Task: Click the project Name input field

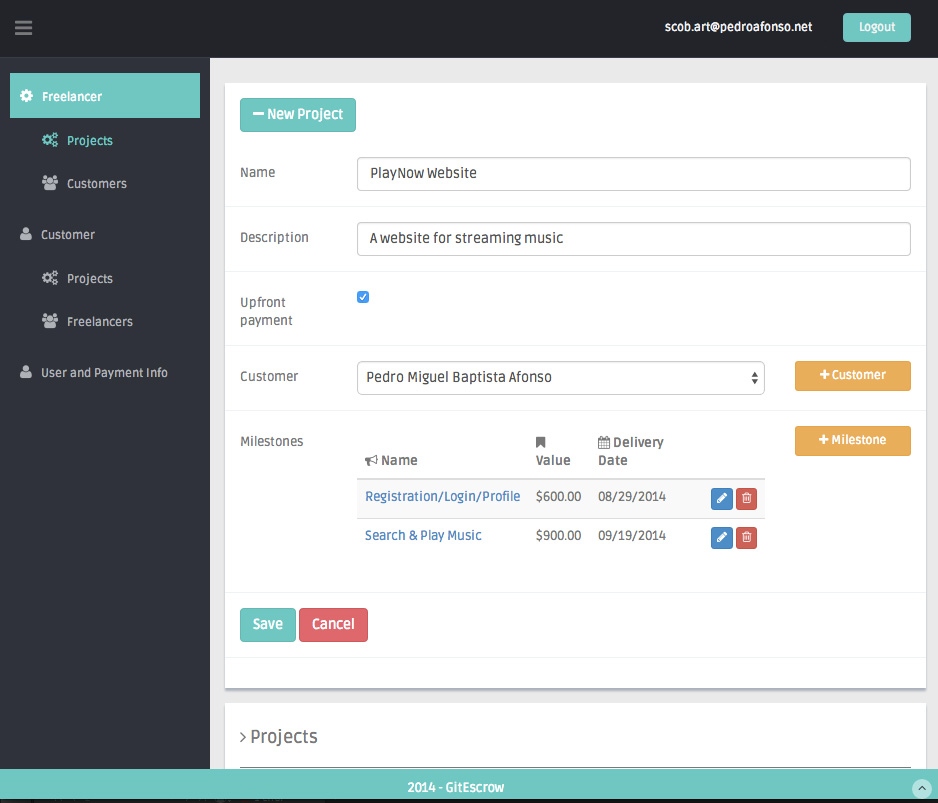Action: (x=633, y=174)
